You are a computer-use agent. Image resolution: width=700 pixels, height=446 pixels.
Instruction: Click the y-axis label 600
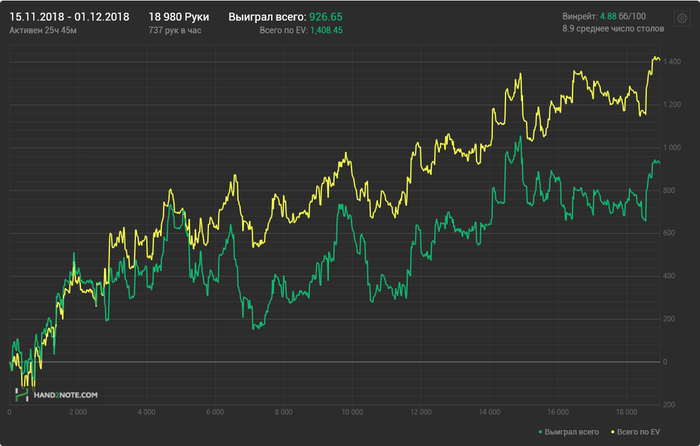click(669, 233)
